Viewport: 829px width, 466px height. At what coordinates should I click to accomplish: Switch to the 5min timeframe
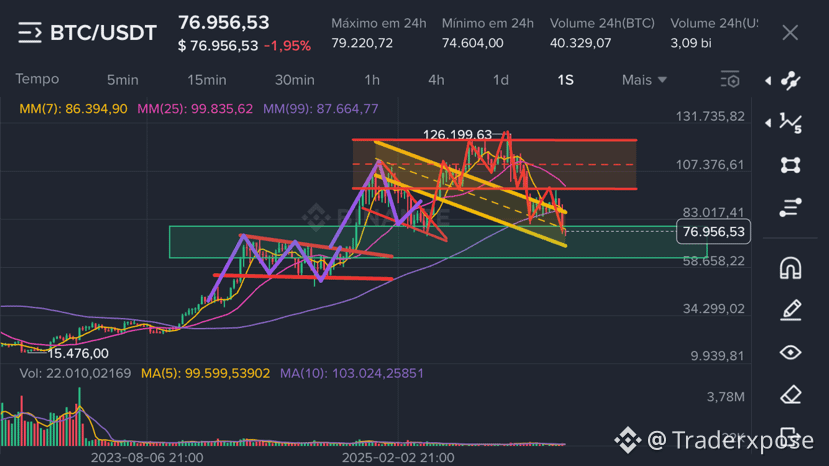coord(123,80)
